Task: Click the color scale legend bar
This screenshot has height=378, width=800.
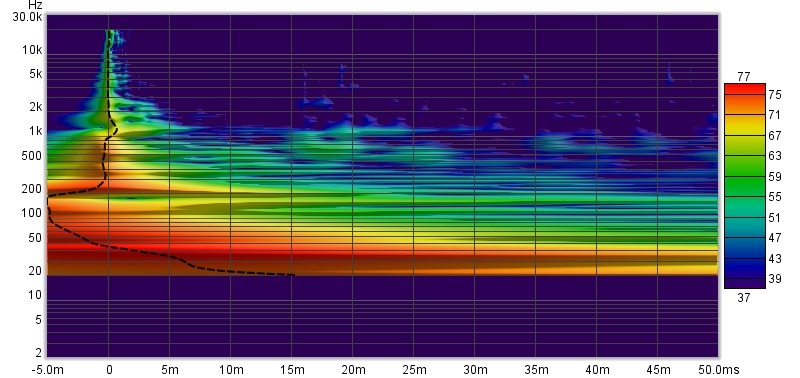Action: click(744, 186)
